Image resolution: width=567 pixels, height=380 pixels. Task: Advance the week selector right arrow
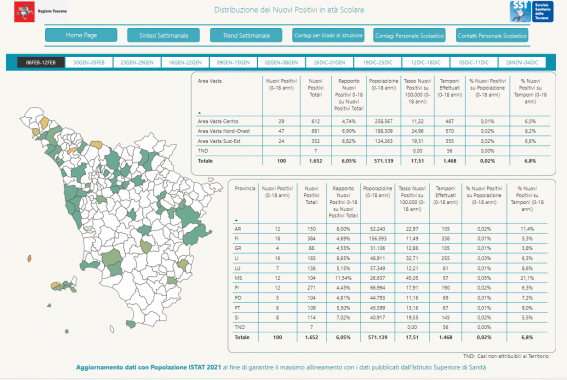coord(551,63)
